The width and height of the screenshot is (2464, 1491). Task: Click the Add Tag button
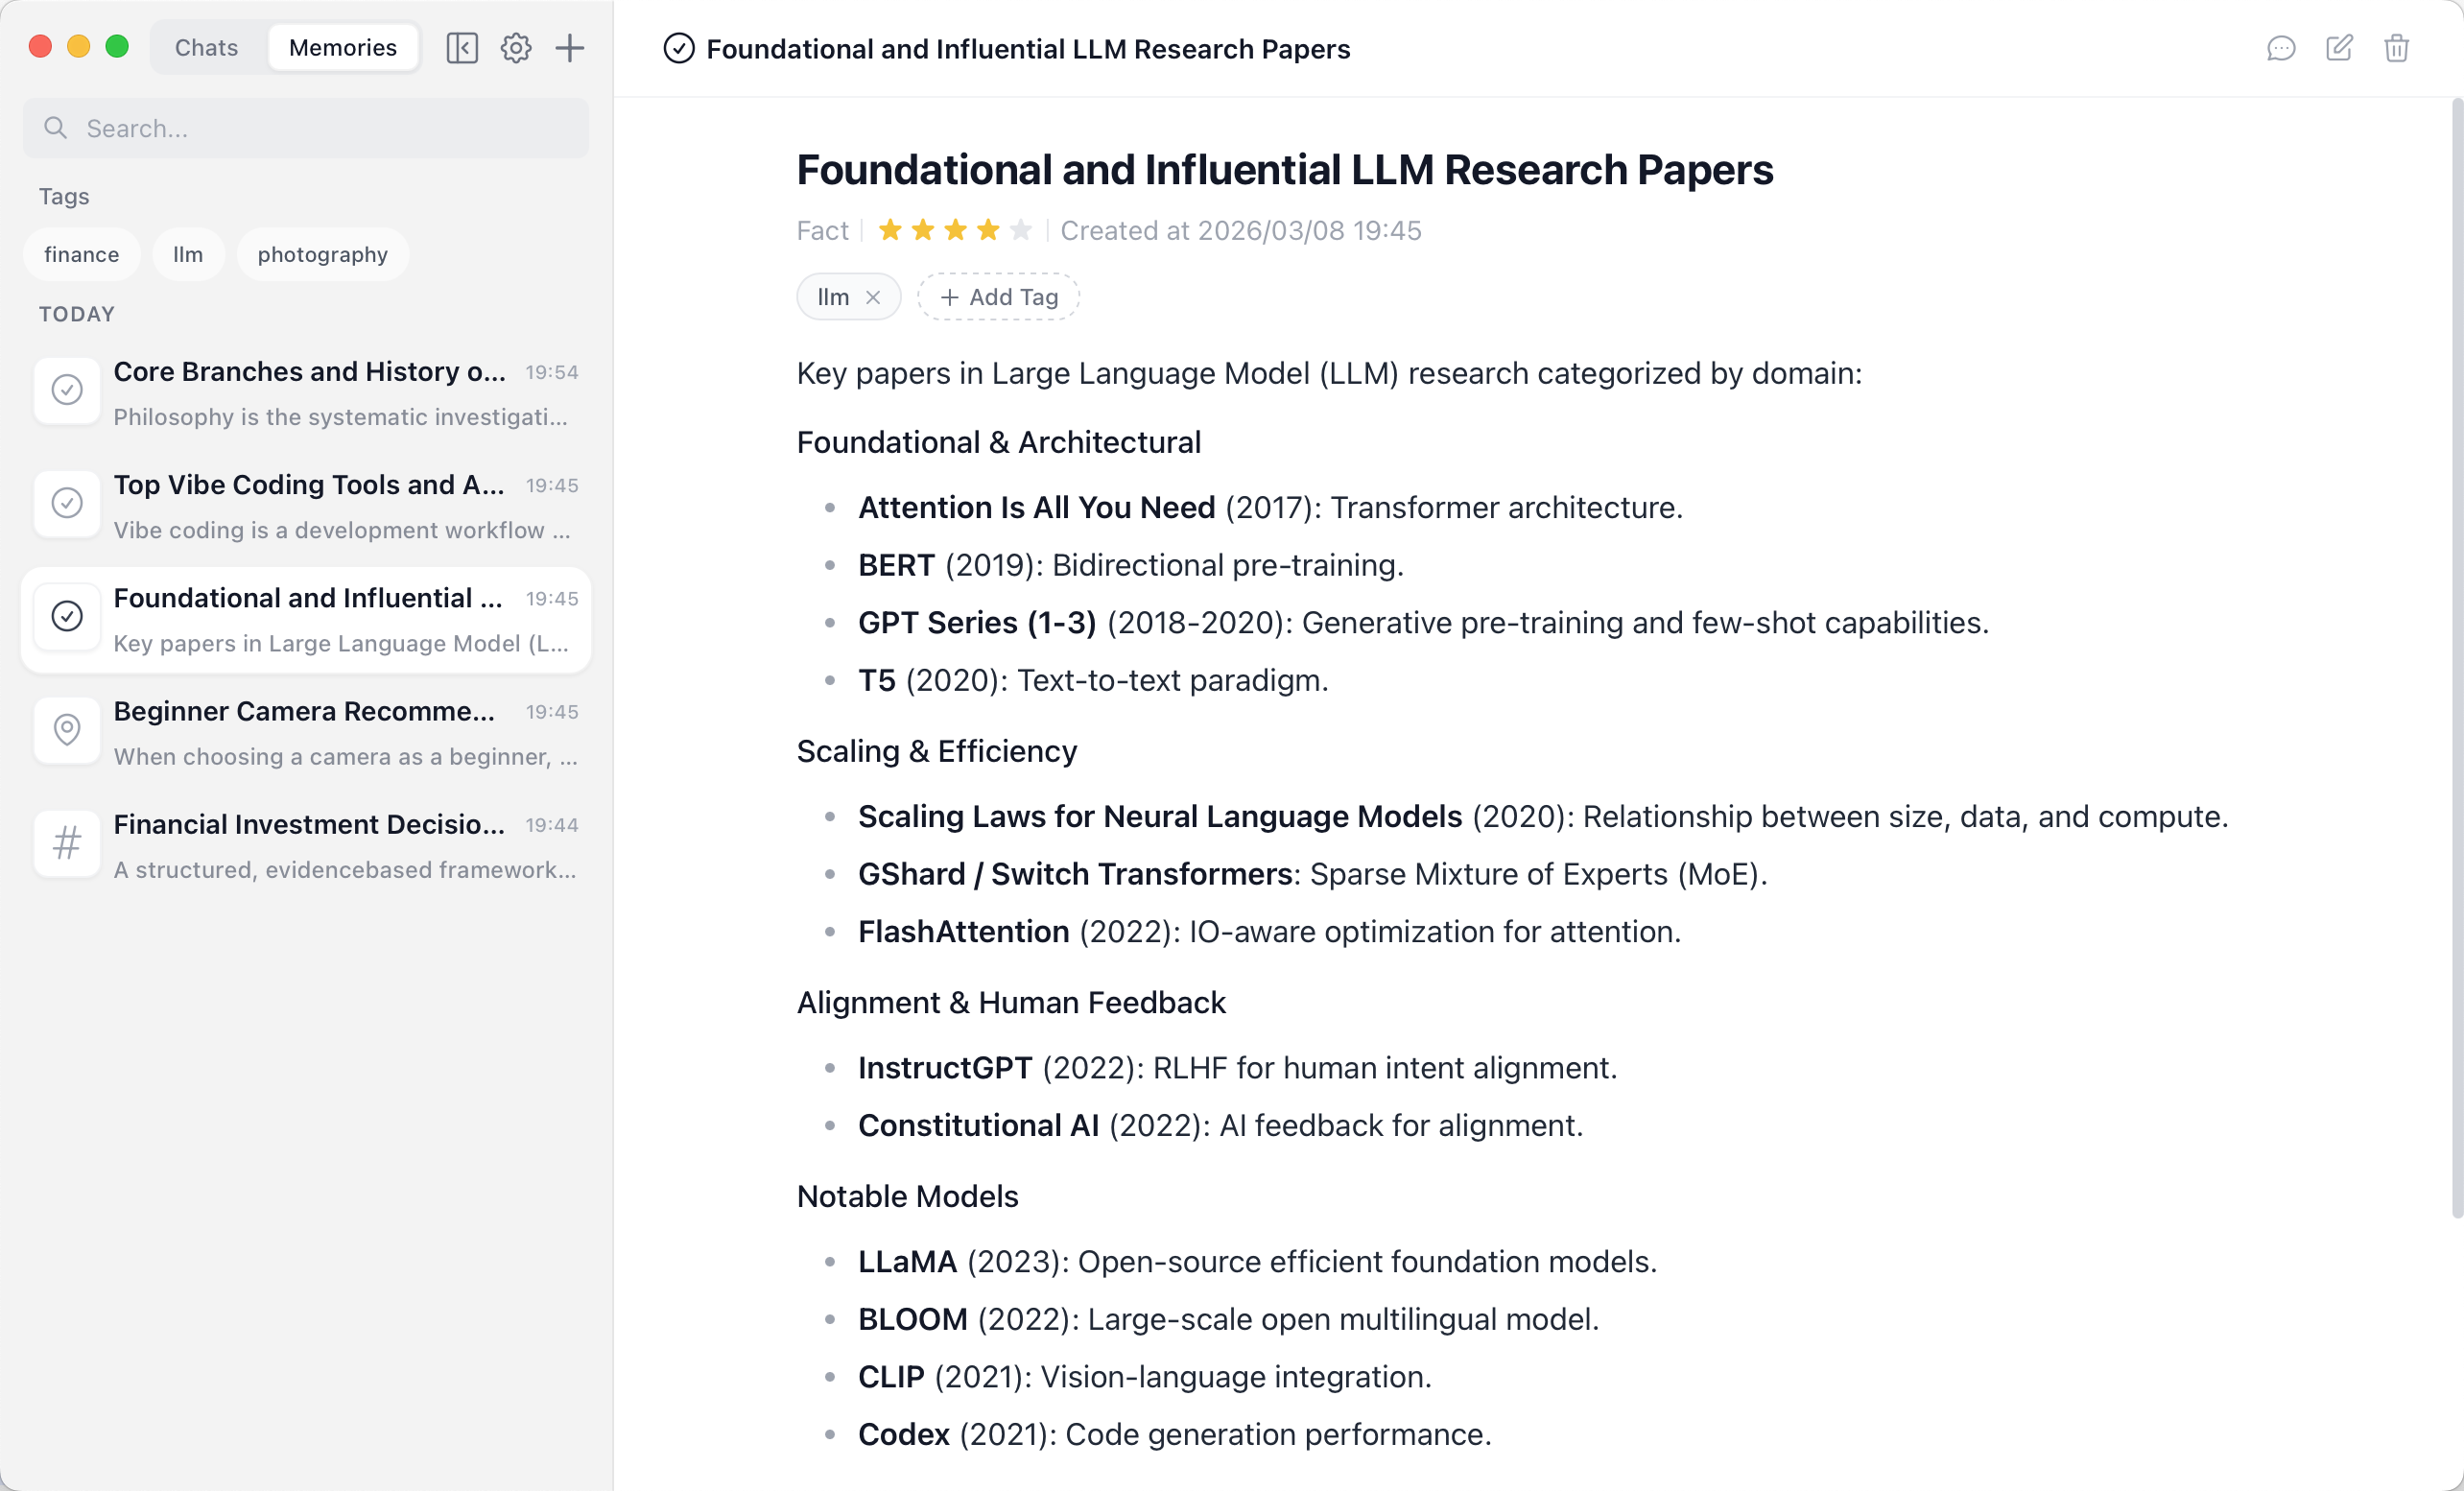pyautogui.click(x=998, y=297)
